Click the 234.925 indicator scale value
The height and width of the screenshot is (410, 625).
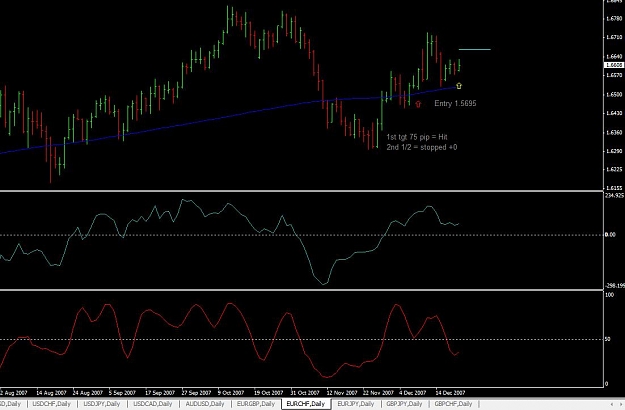tap(614, 196)
